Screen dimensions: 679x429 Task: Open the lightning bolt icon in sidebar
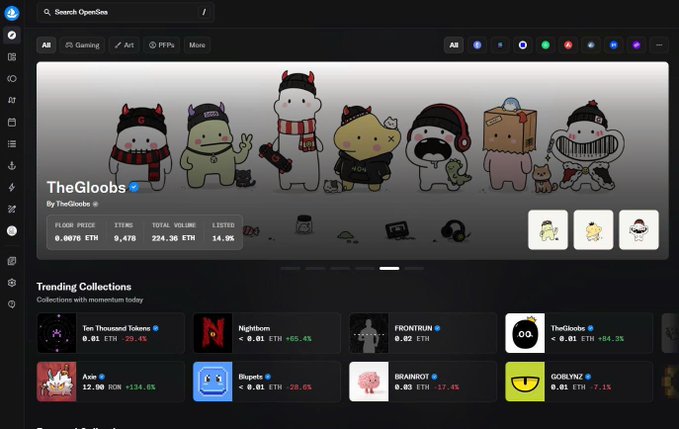tap(12, 187)
